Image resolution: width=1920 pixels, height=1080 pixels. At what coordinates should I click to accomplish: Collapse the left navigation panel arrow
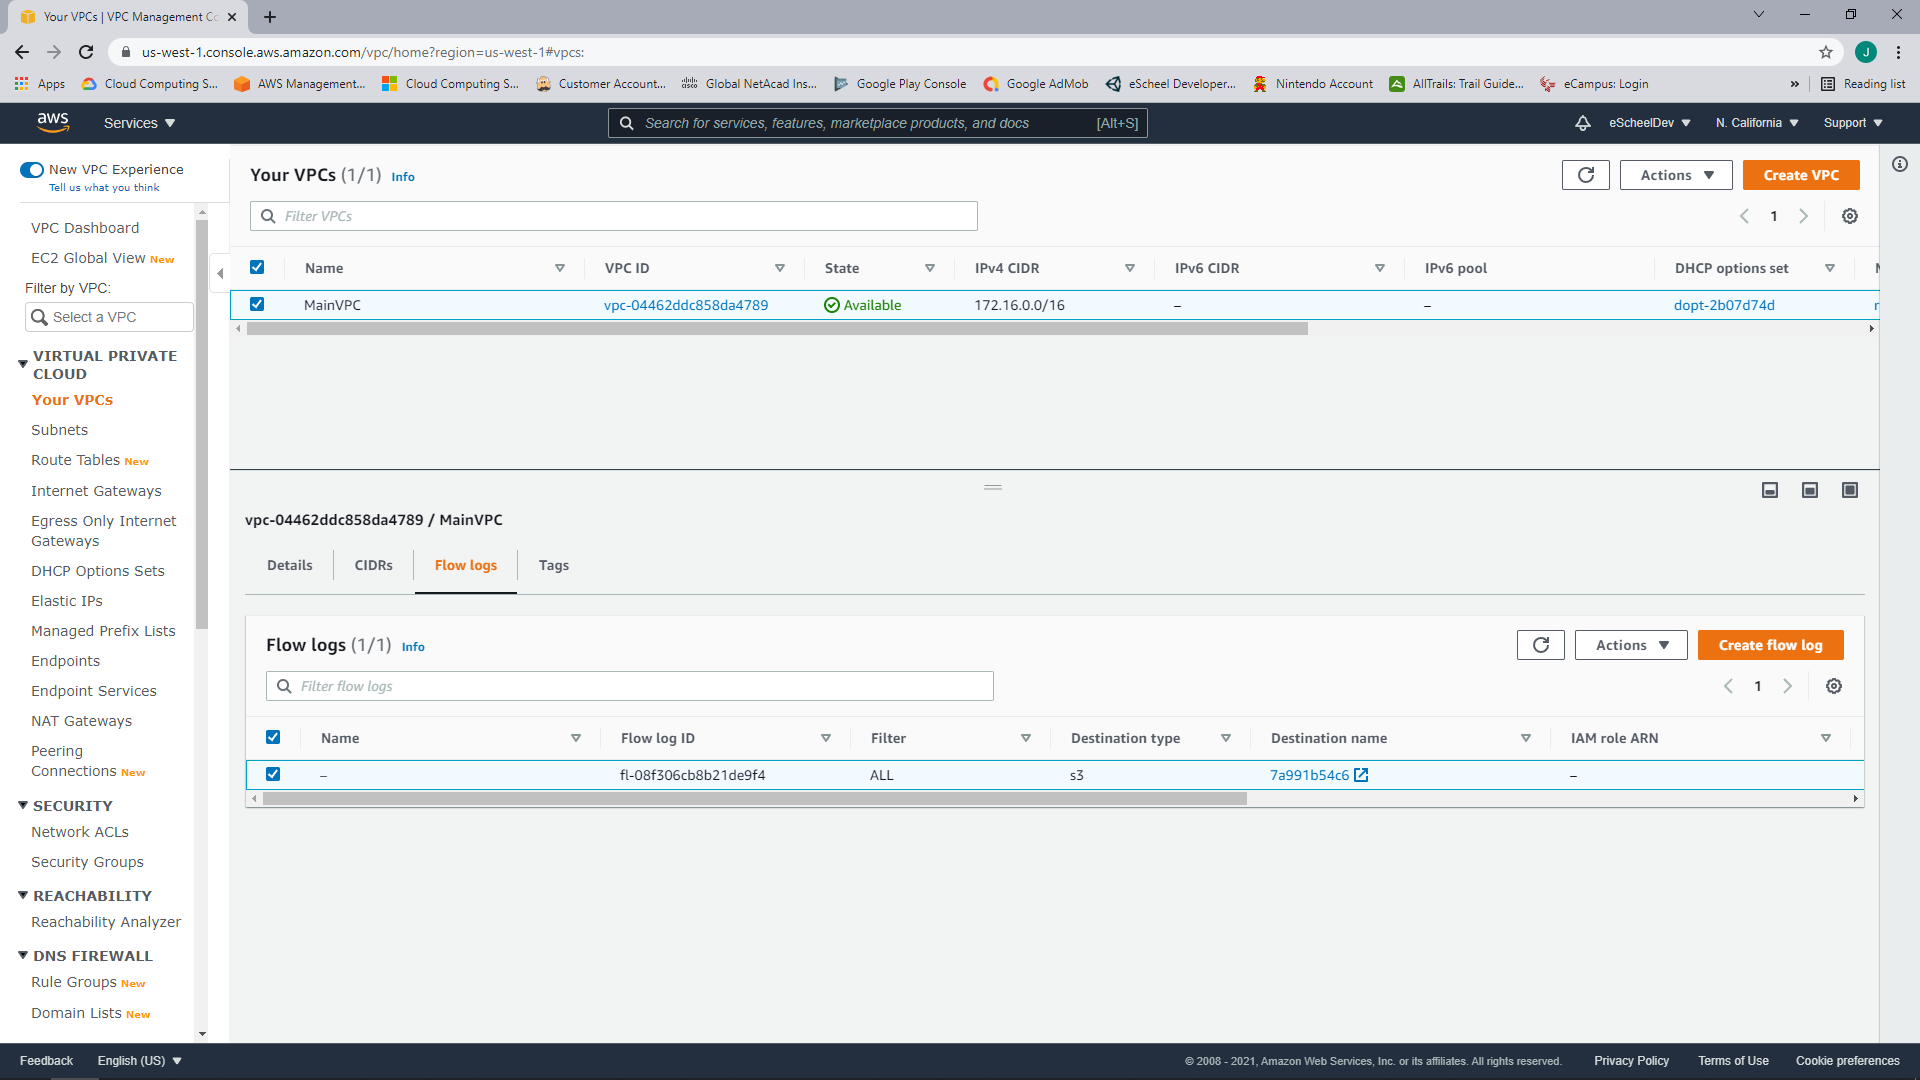220,271
